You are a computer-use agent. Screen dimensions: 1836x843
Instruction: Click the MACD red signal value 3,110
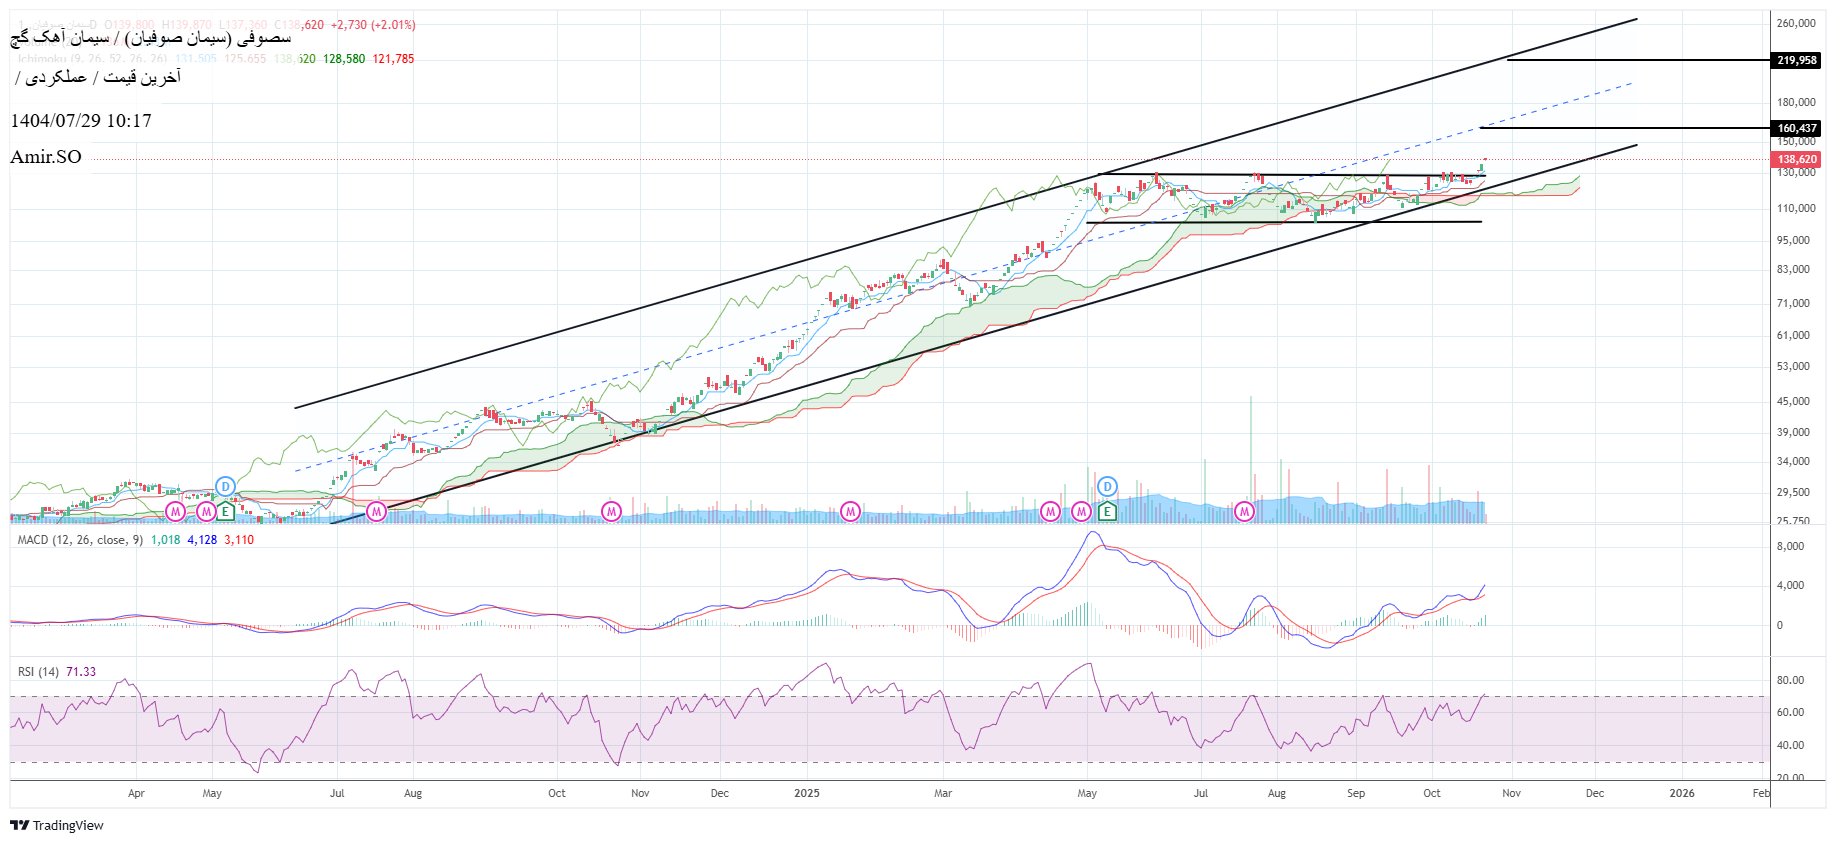[x=239, y=540]
